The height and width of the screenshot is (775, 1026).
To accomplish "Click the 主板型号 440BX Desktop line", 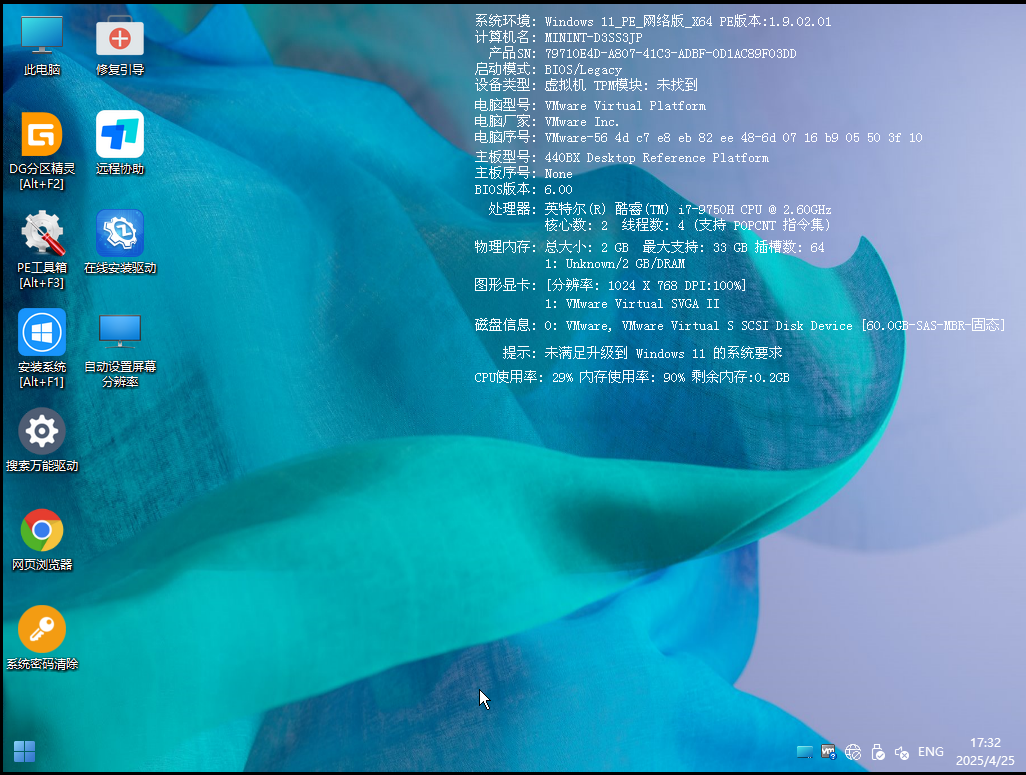I will pyautogui.click(x=622, y=158).
